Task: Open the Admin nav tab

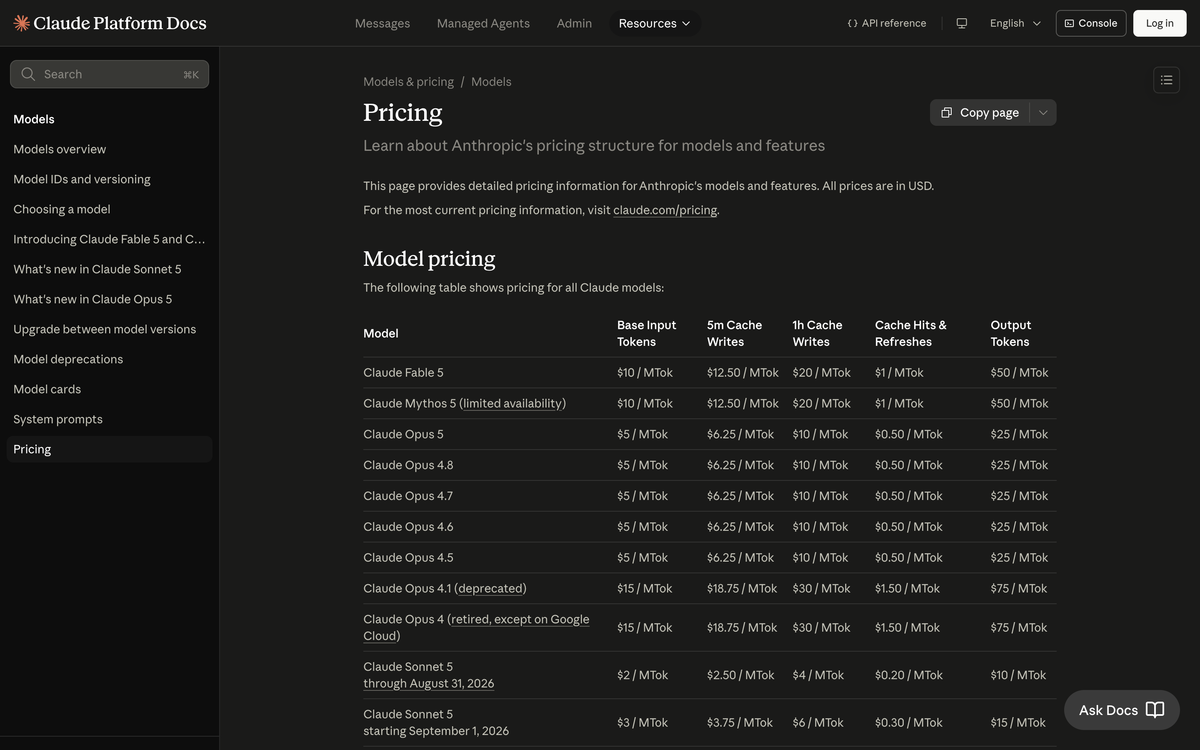Action: pos(574,23)
